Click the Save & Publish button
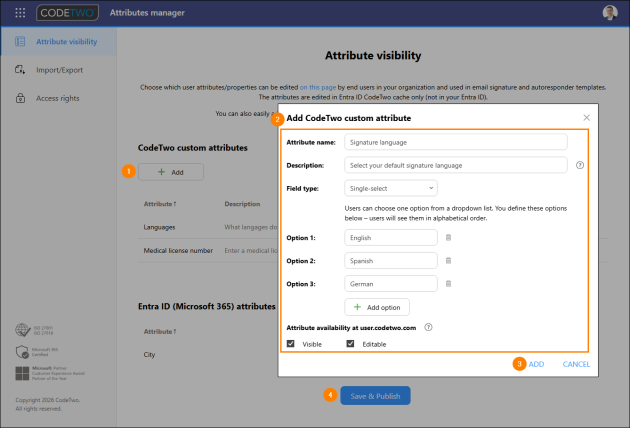Viewport: 630px width, 428px height. coord(375,396)
